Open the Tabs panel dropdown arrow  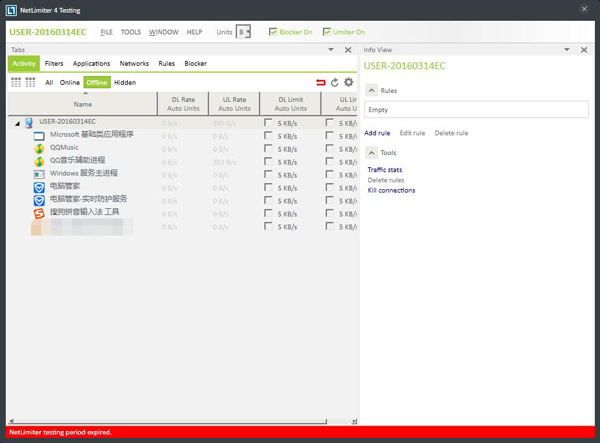click(331, 50)
